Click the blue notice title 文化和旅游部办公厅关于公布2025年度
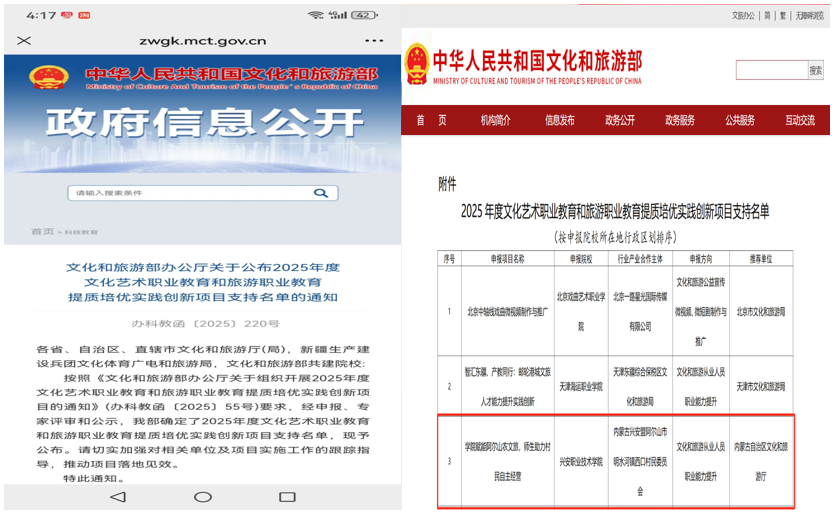Image resolution: width=835 pixels, height=525 pixels. 202,267
